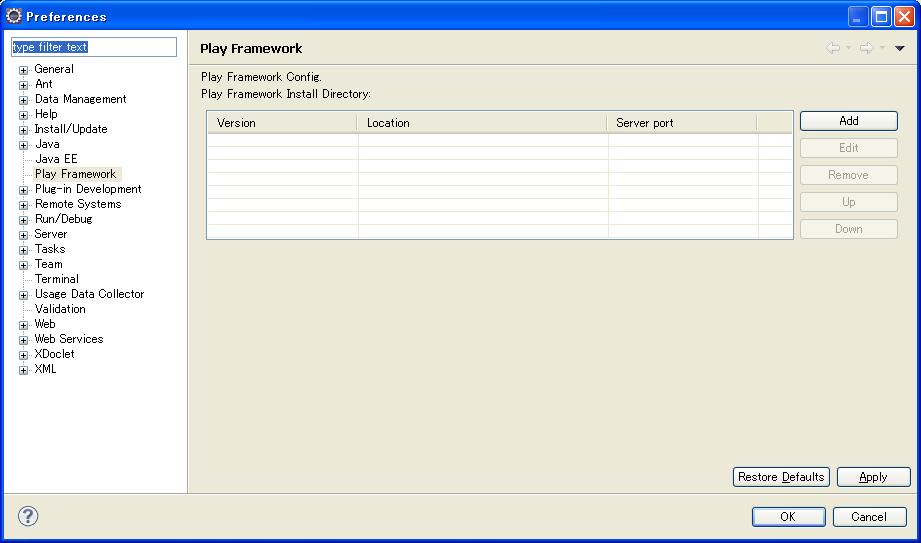Click the Server port column header
921x543 pixels.
point(682,123)
